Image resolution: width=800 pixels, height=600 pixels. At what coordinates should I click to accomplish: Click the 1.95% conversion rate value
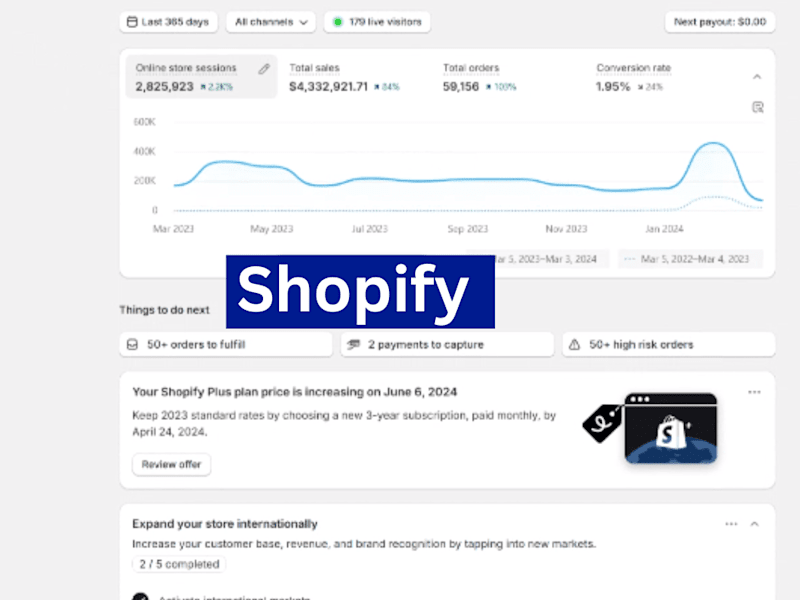(x=613, y=87)
